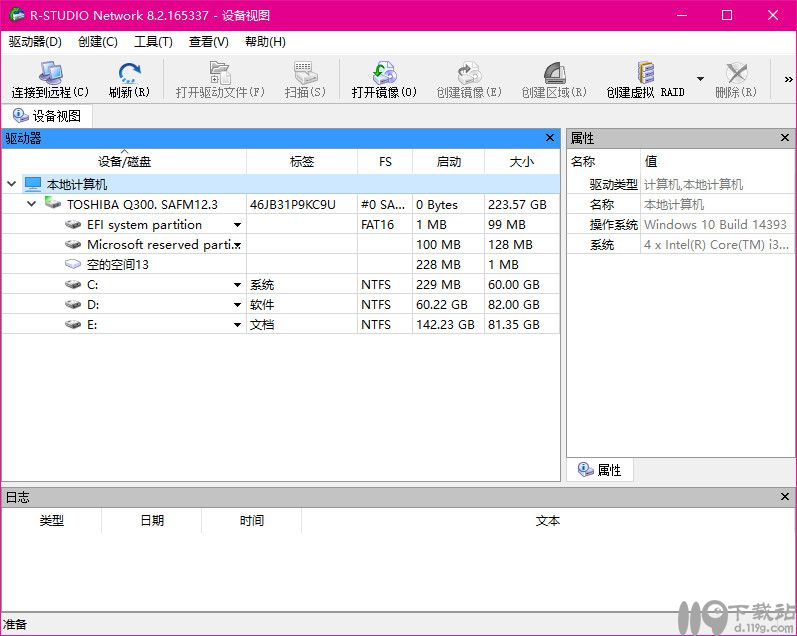Select the 空的空间13 row

click(281, 264)
